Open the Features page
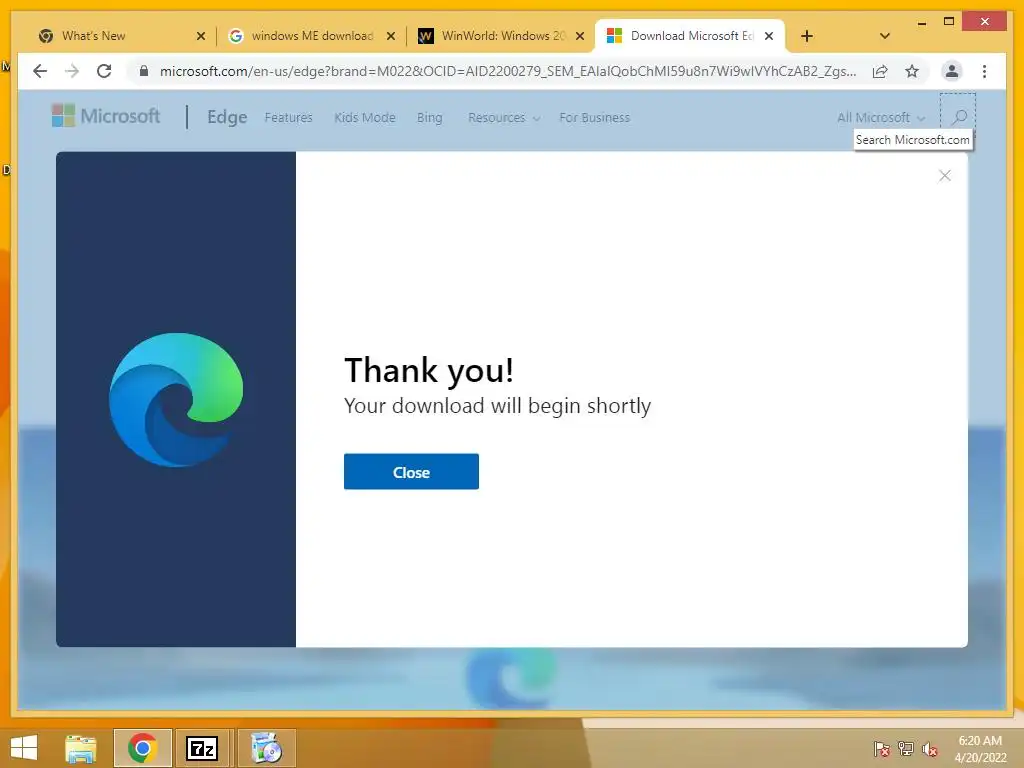1024x768 pixels. [x=288, y=118]
